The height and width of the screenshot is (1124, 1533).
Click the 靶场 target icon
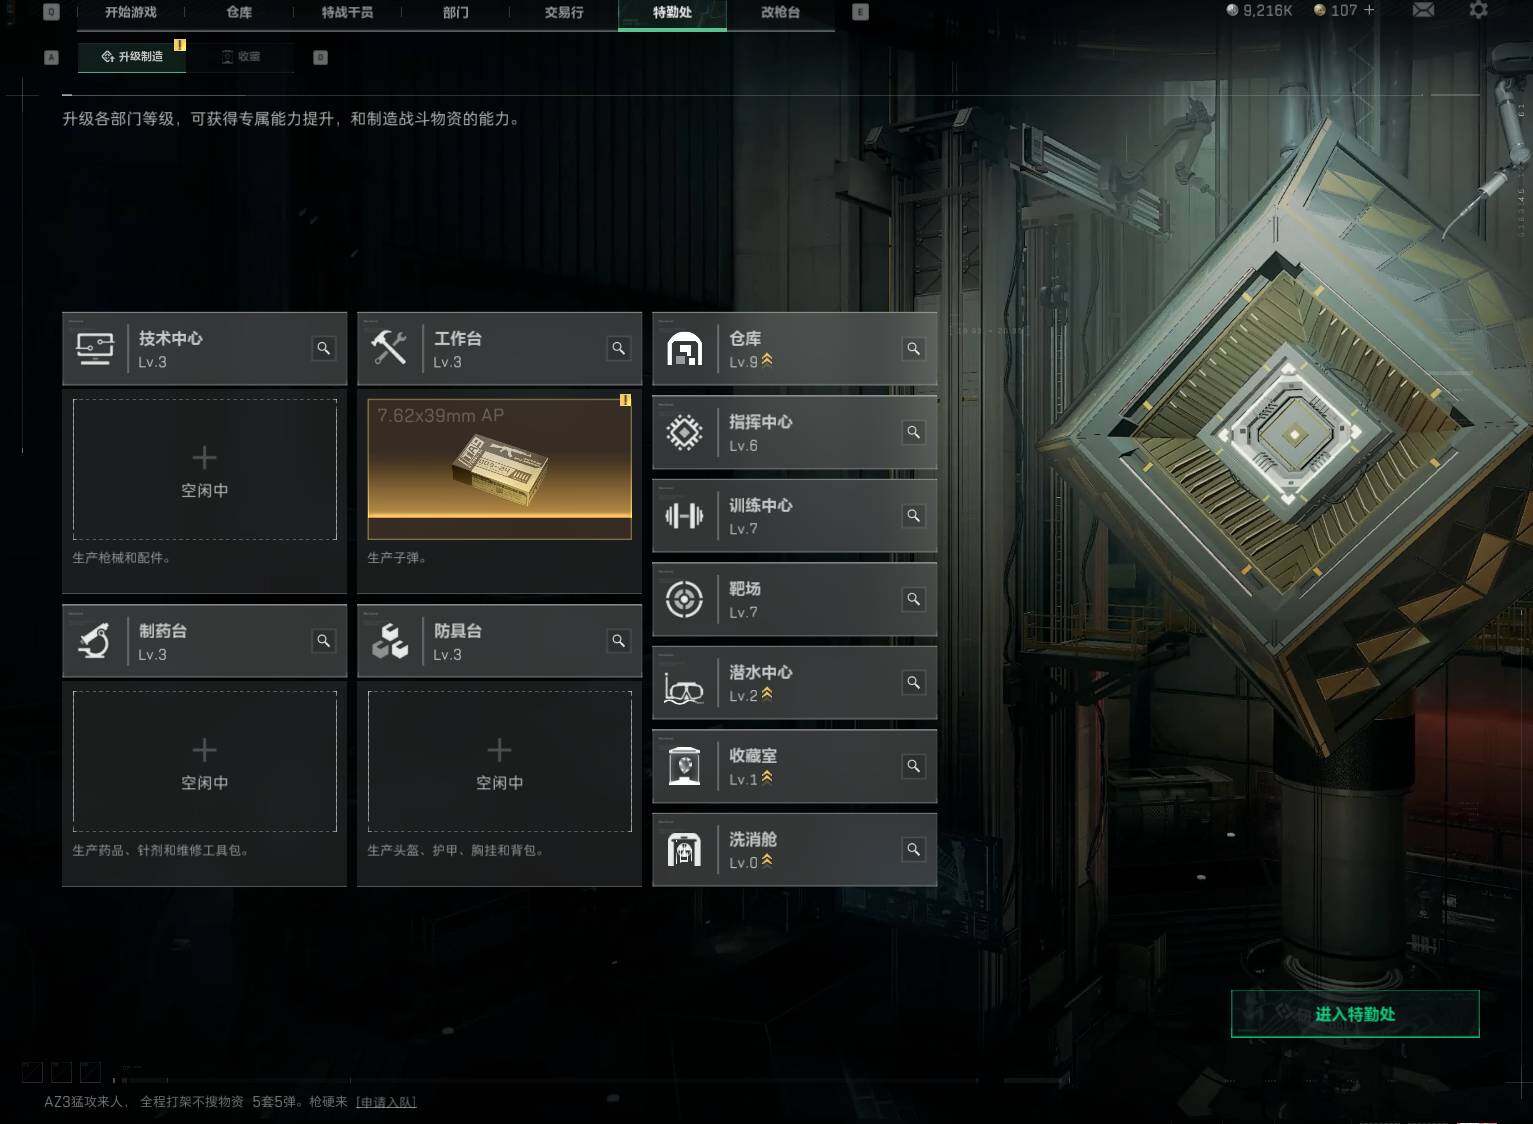[x=684, y=599]
